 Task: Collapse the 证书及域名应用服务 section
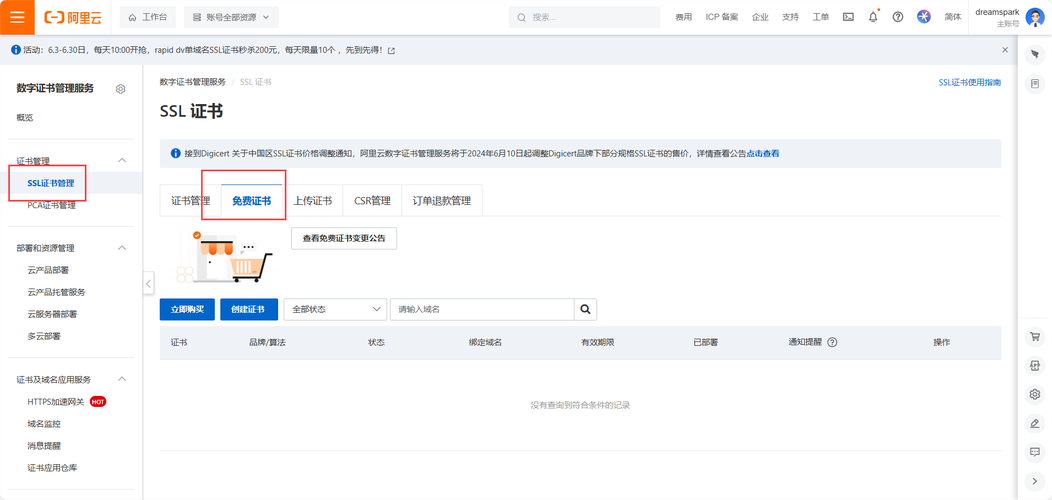(x=122, y=379)
